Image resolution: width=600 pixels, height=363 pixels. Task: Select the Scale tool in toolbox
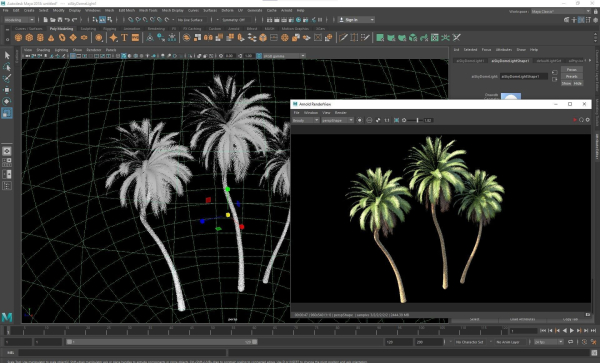(x=7, y=113)
